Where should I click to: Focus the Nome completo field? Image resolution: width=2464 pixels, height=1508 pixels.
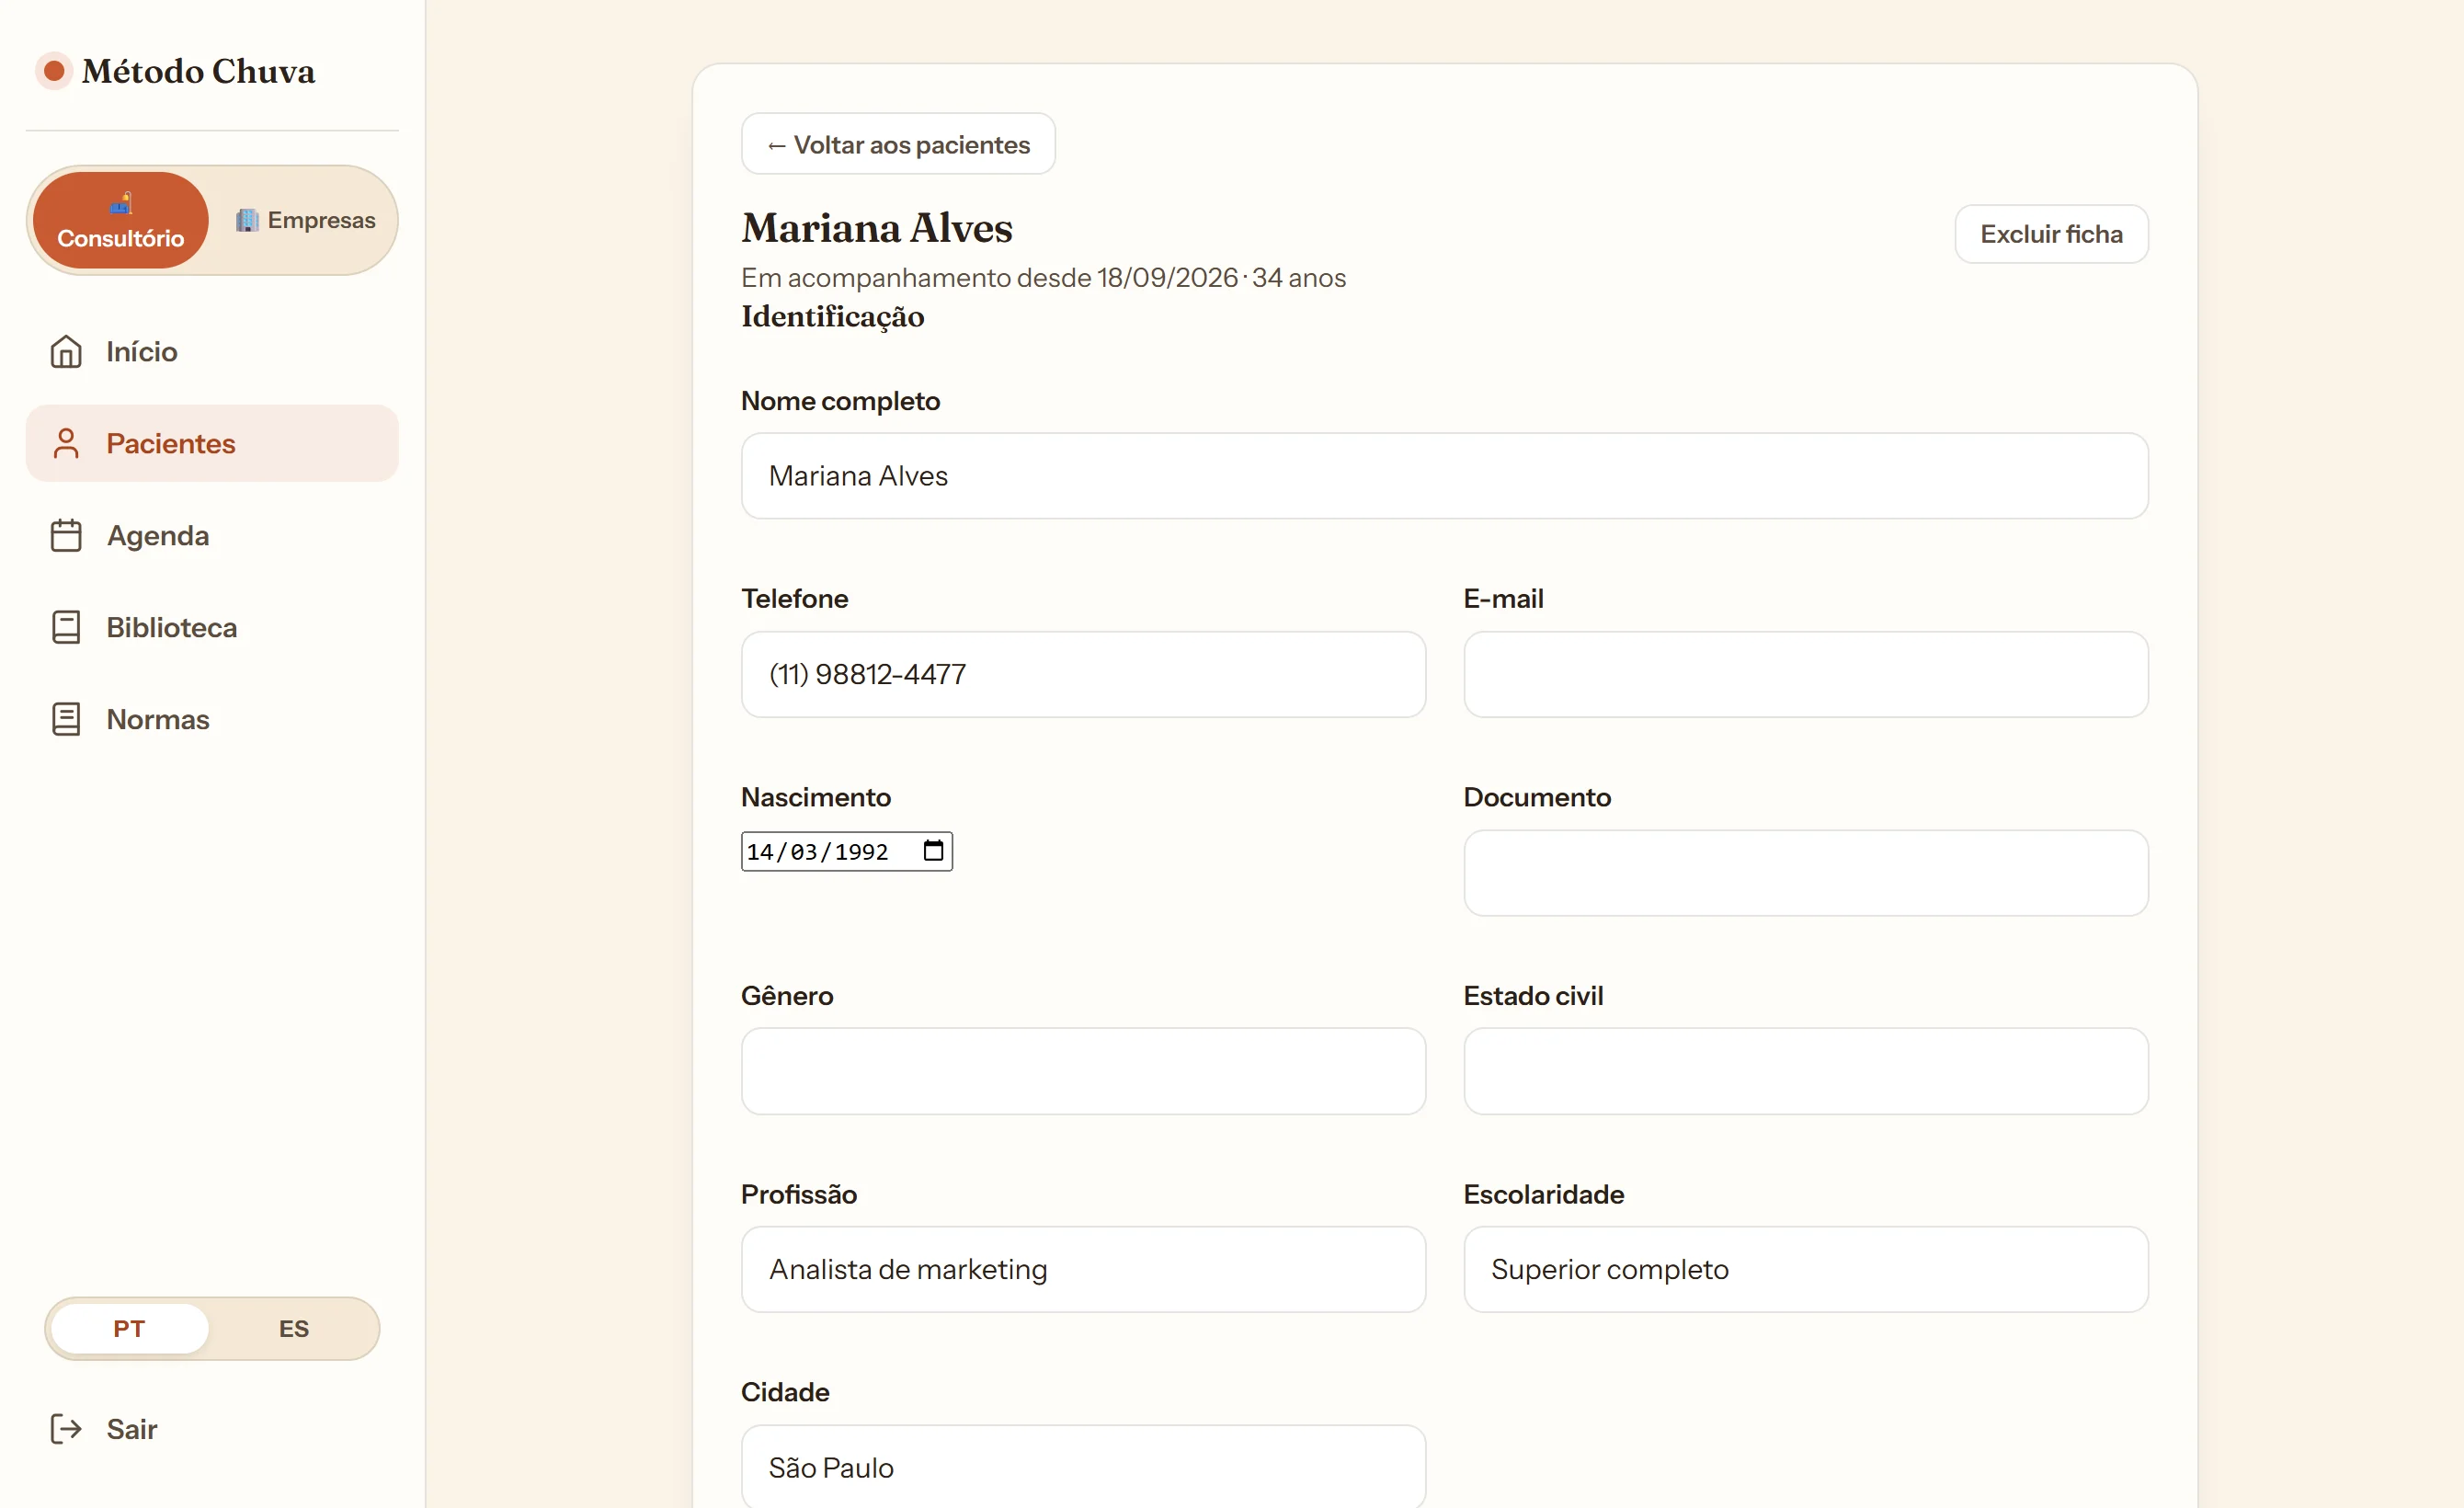point(1444,476)
